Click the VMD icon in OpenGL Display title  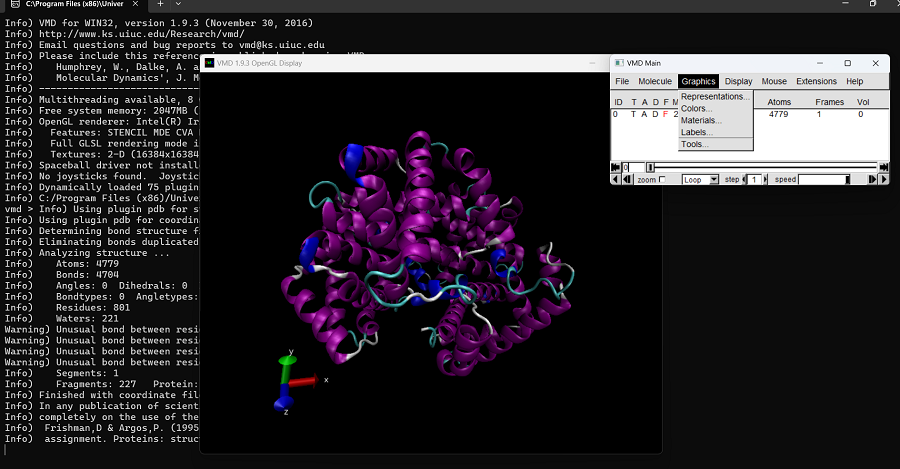tap(210, 63)
